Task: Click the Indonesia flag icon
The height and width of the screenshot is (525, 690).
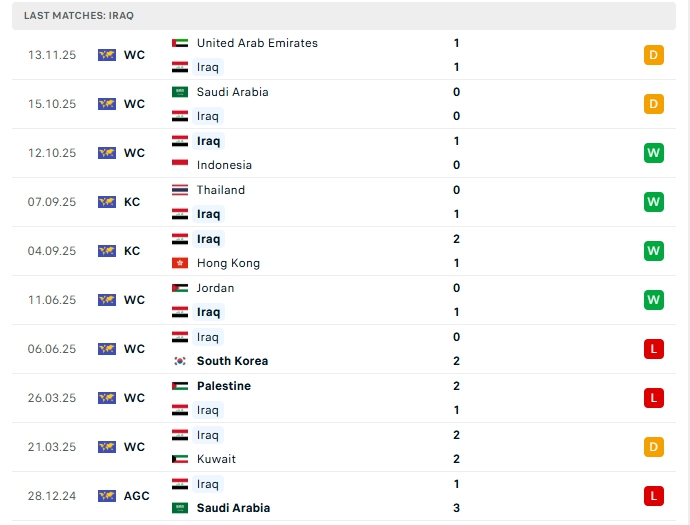Action: coord(180,165)
